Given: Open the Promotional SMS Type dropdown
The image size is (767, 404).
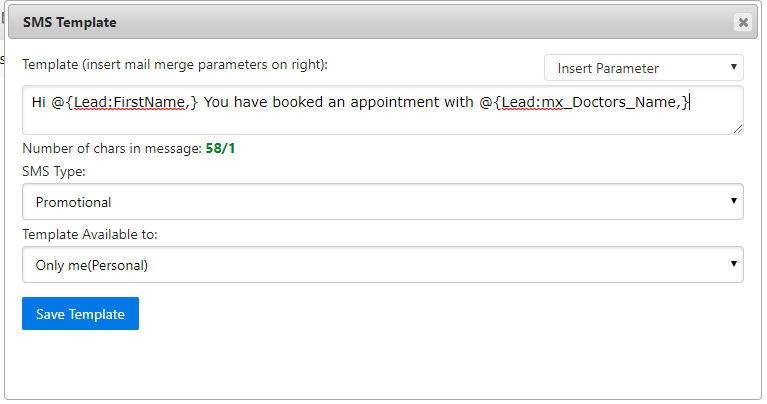Looking at the screenshot, I should click(x=382, y=202).
